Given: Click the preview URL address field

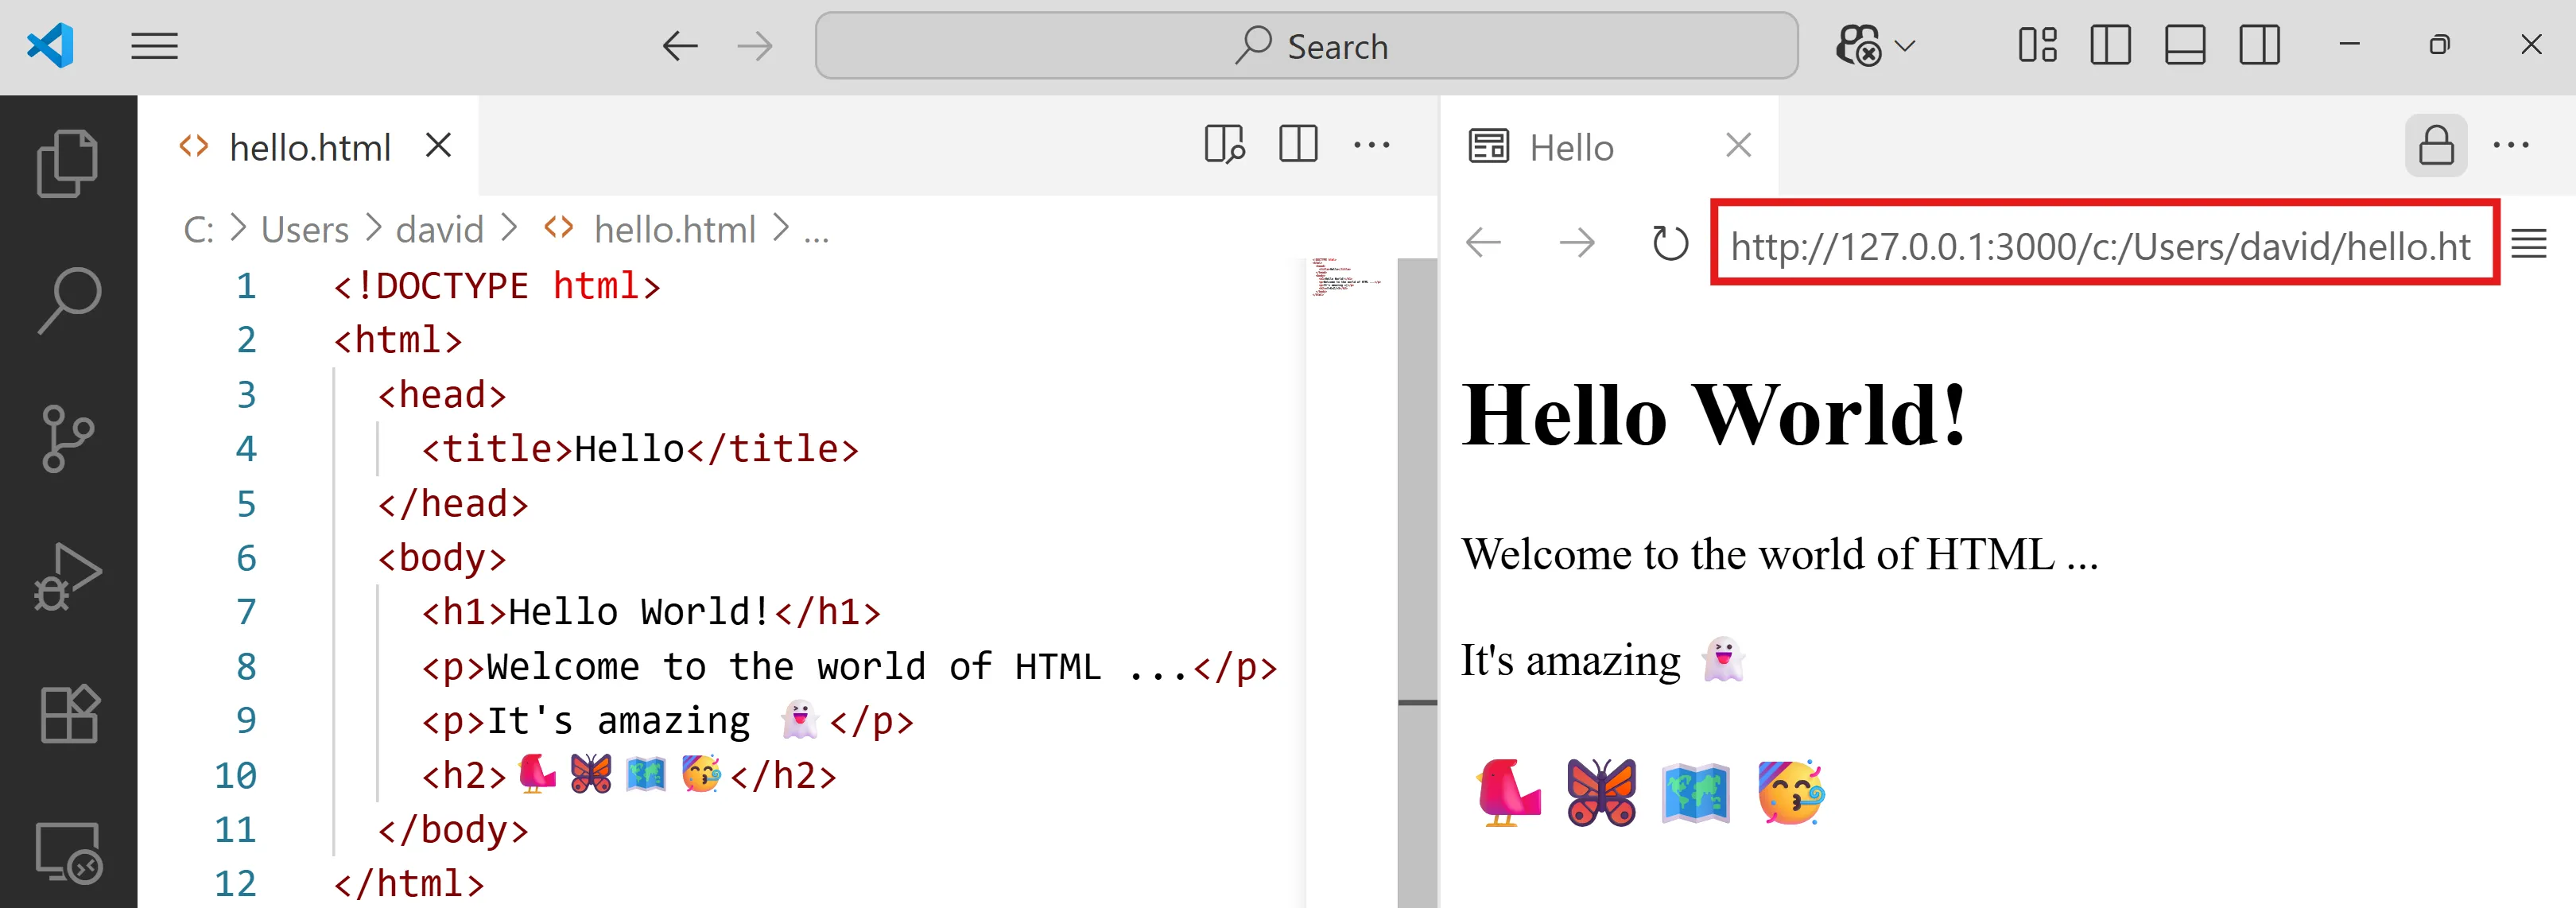Looking at the screenshot, I should click(x=2100, y=245).
